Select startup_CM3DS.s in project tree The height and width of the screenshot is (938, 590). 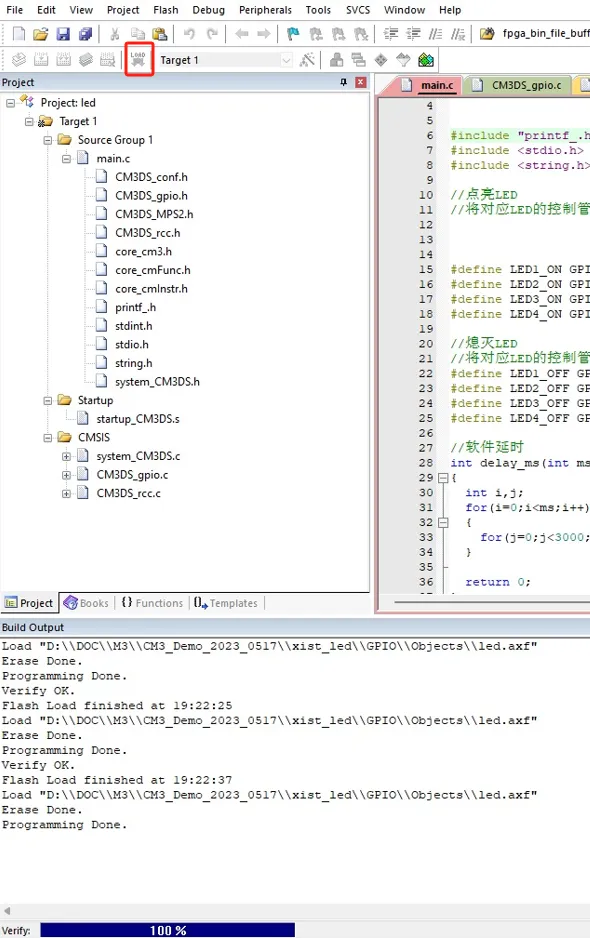click(x=138, y=419)
